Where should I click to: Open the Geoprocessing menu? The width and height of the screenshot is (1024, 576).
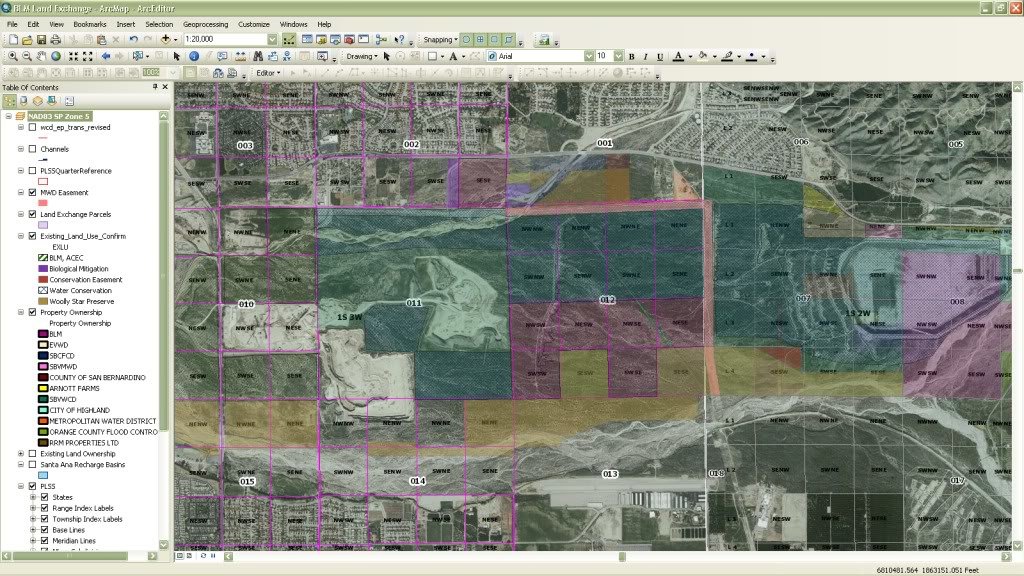pyautogui.click(x=206, y=24)
